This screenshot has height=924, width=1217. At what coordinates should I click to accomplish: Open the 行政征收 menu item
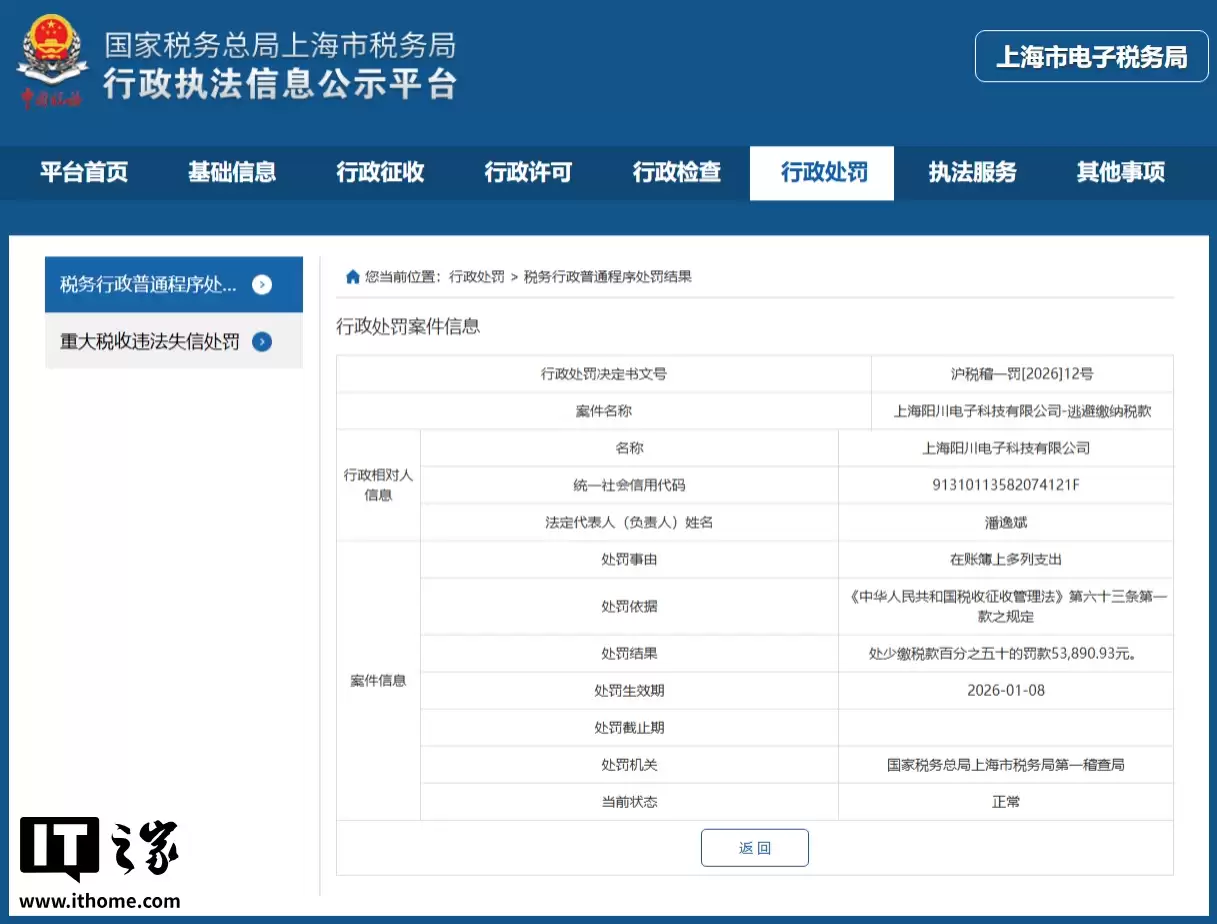tap(379, 172)
